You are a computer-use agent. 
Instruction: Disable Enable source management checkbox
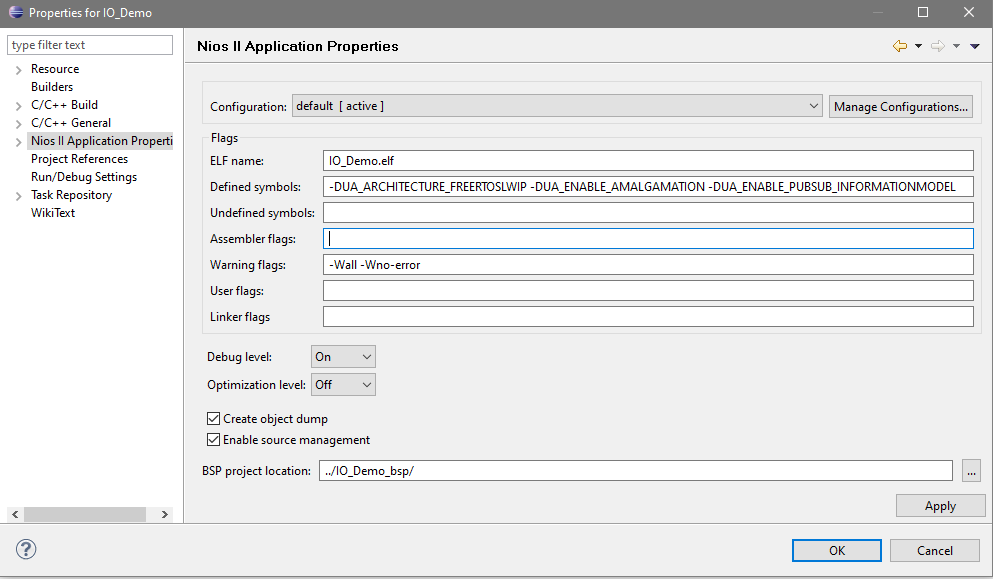click(213, 440)
